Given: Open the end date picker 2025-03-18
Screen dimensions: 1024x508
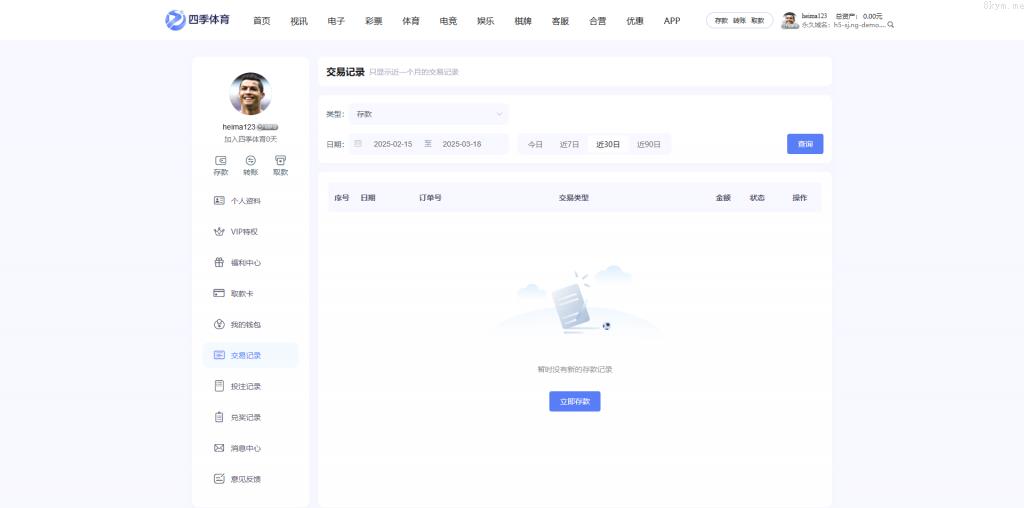Looking at the screenshot, I should pos(461,144).
